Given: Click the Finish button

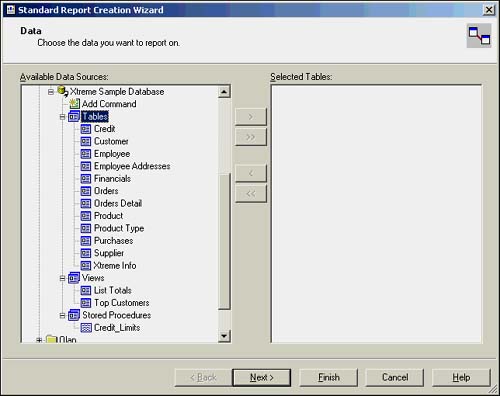Looking at the screenshot, I should click(x=329, y=378).
